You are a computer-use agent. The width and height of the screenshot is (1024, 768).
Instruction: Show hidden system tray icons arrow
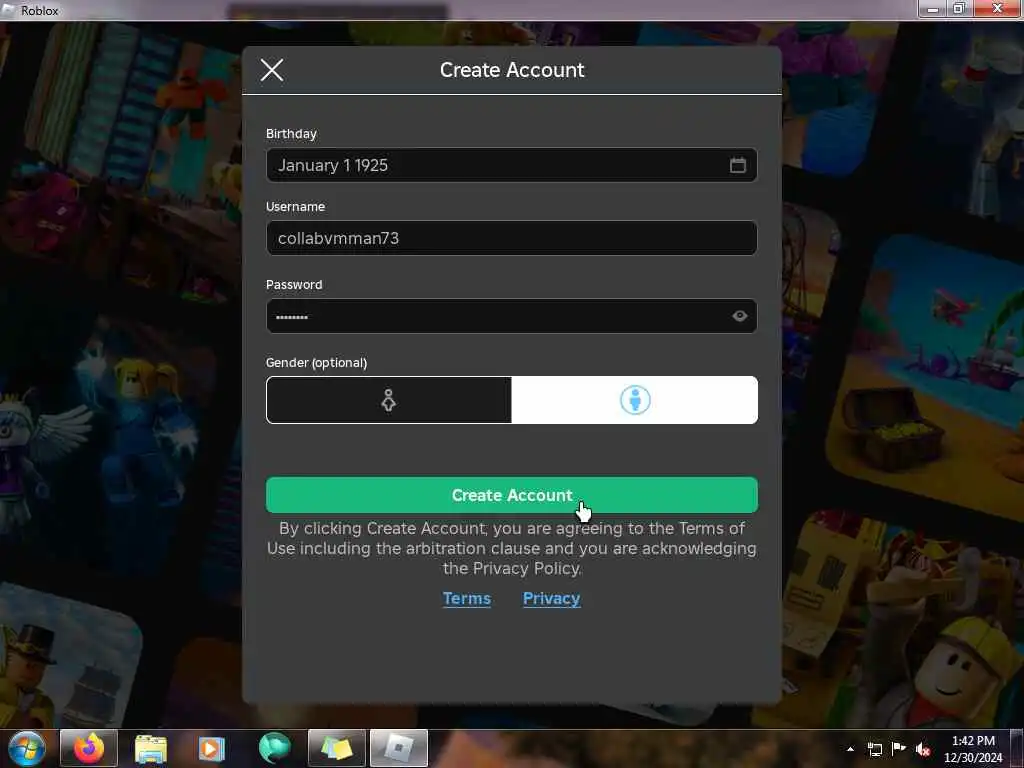point(850,749)
